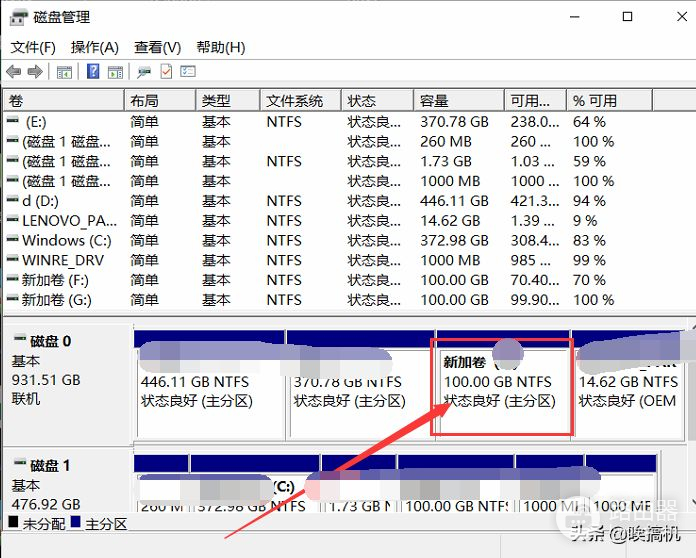Click the 446.11 GB capacity cell in list

coord(455,201)
